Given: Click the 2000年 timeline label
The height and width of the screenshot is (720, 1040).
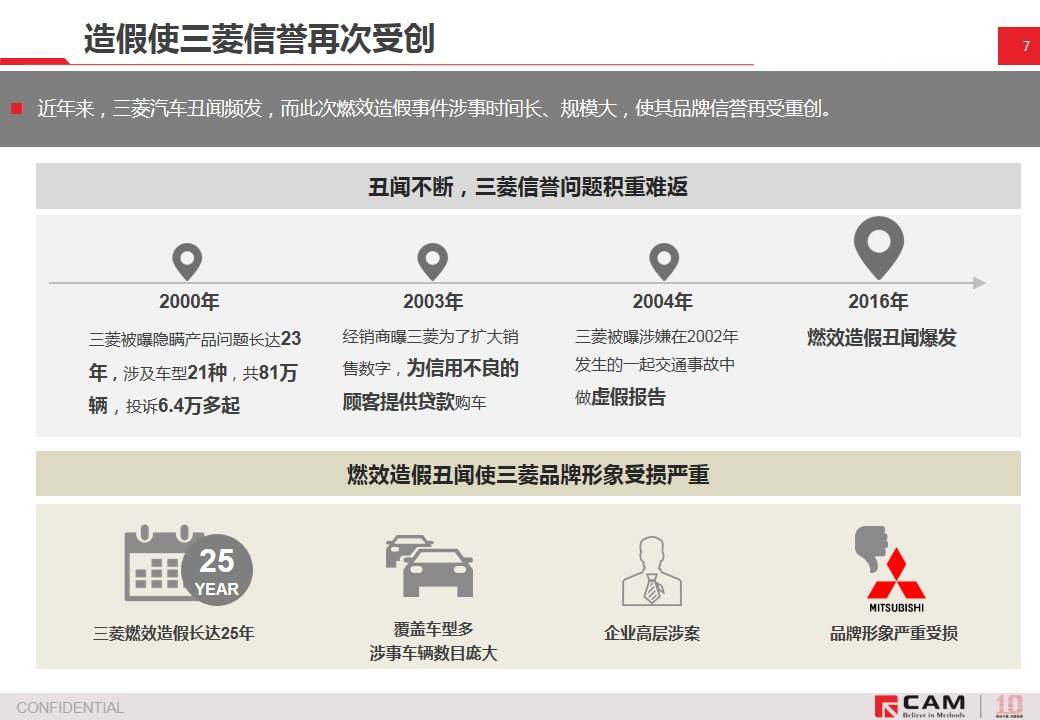Looking at the screenshot, I should click(189, 302).
